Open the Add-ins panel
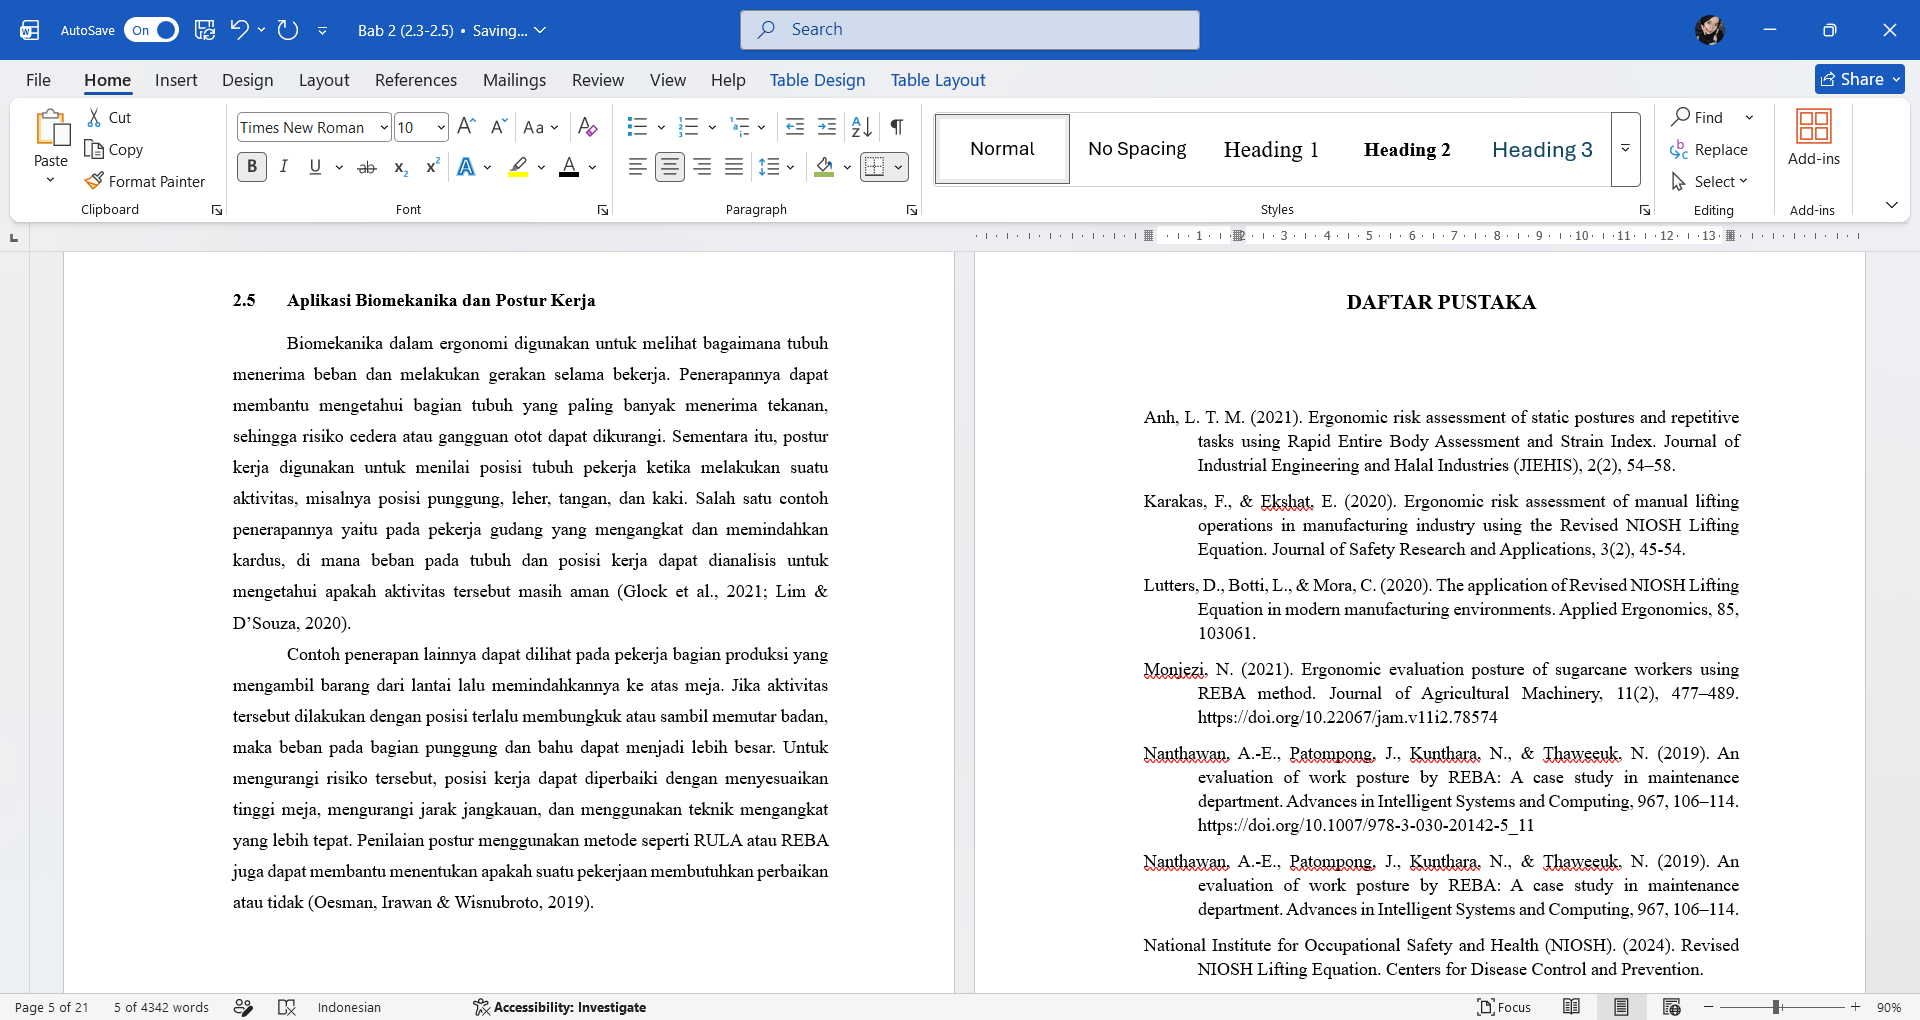Viewport: 1920px width, 1020px height. [x=1813, y=139]
